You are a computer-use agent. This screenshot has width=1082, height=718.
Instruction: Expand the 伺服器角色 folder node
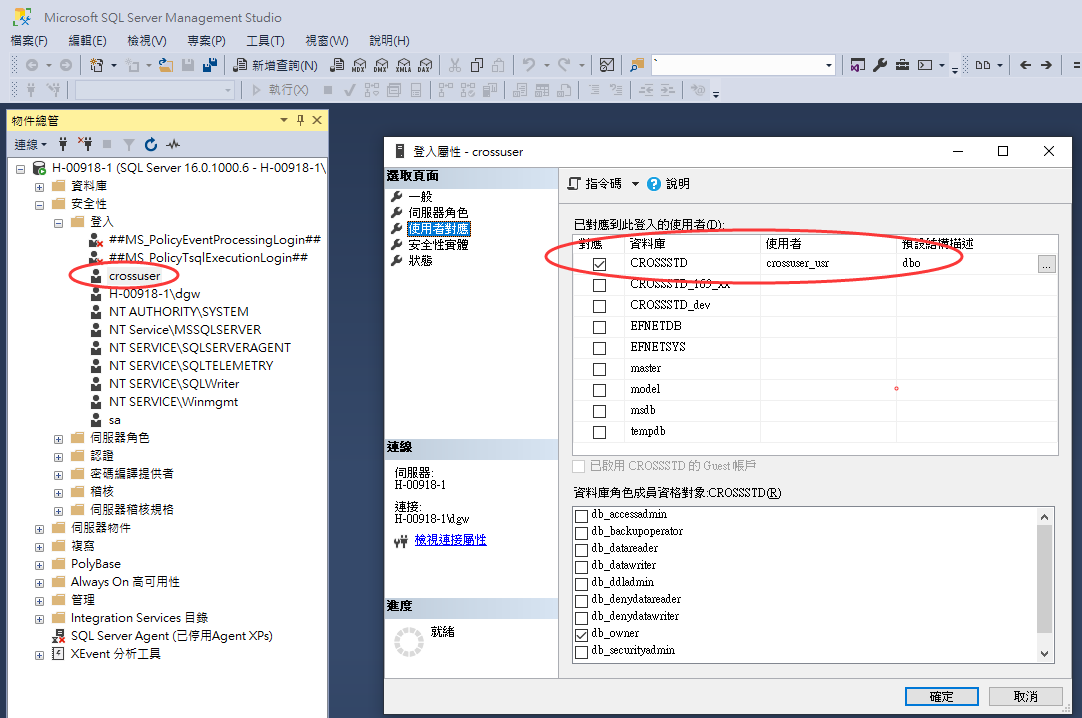tap(57, 438)
